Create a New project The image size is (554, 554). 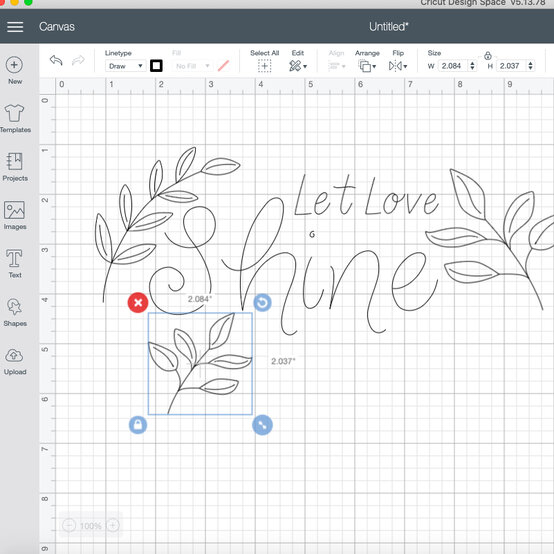point(15,70)
